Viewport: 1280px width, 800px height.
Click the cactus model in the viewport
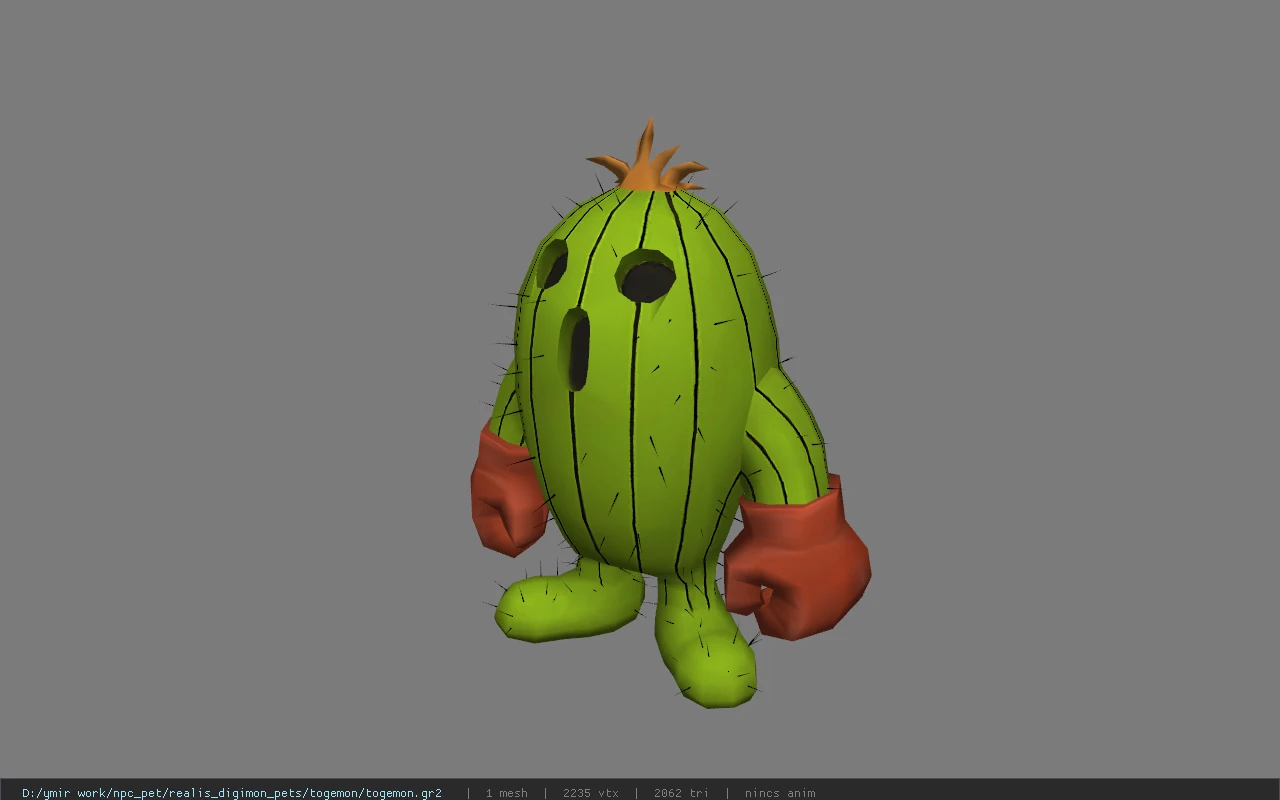pyautogui.click(x=670, y=415)
